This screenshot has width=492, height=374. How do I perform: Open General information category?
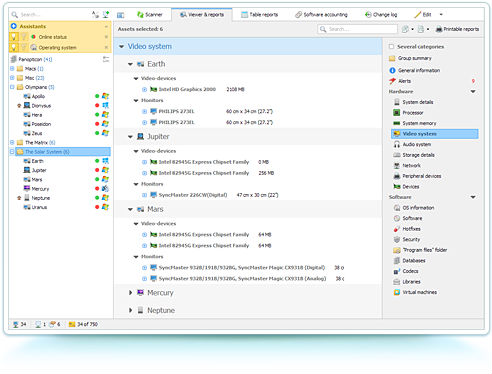(x=414, y=70)
